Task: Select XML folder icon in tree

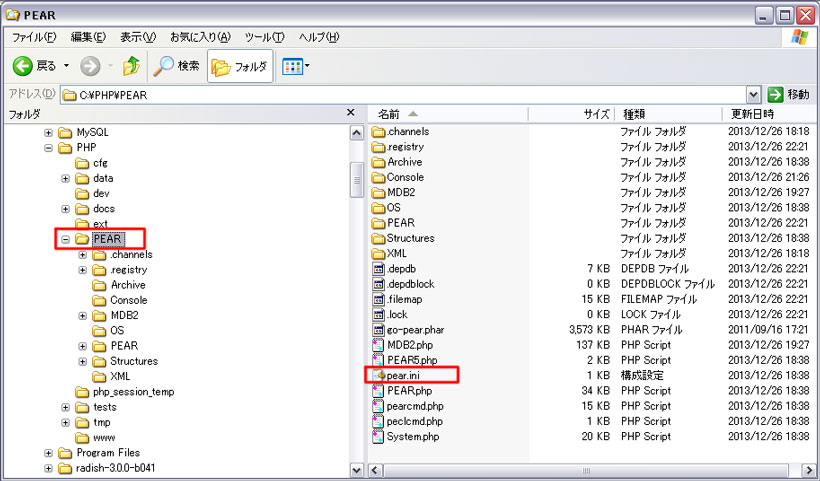Action: click(x=99, y=376)
